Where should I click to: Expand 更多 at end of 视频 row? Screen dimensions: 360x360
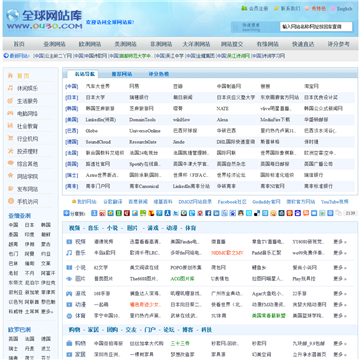340,242
